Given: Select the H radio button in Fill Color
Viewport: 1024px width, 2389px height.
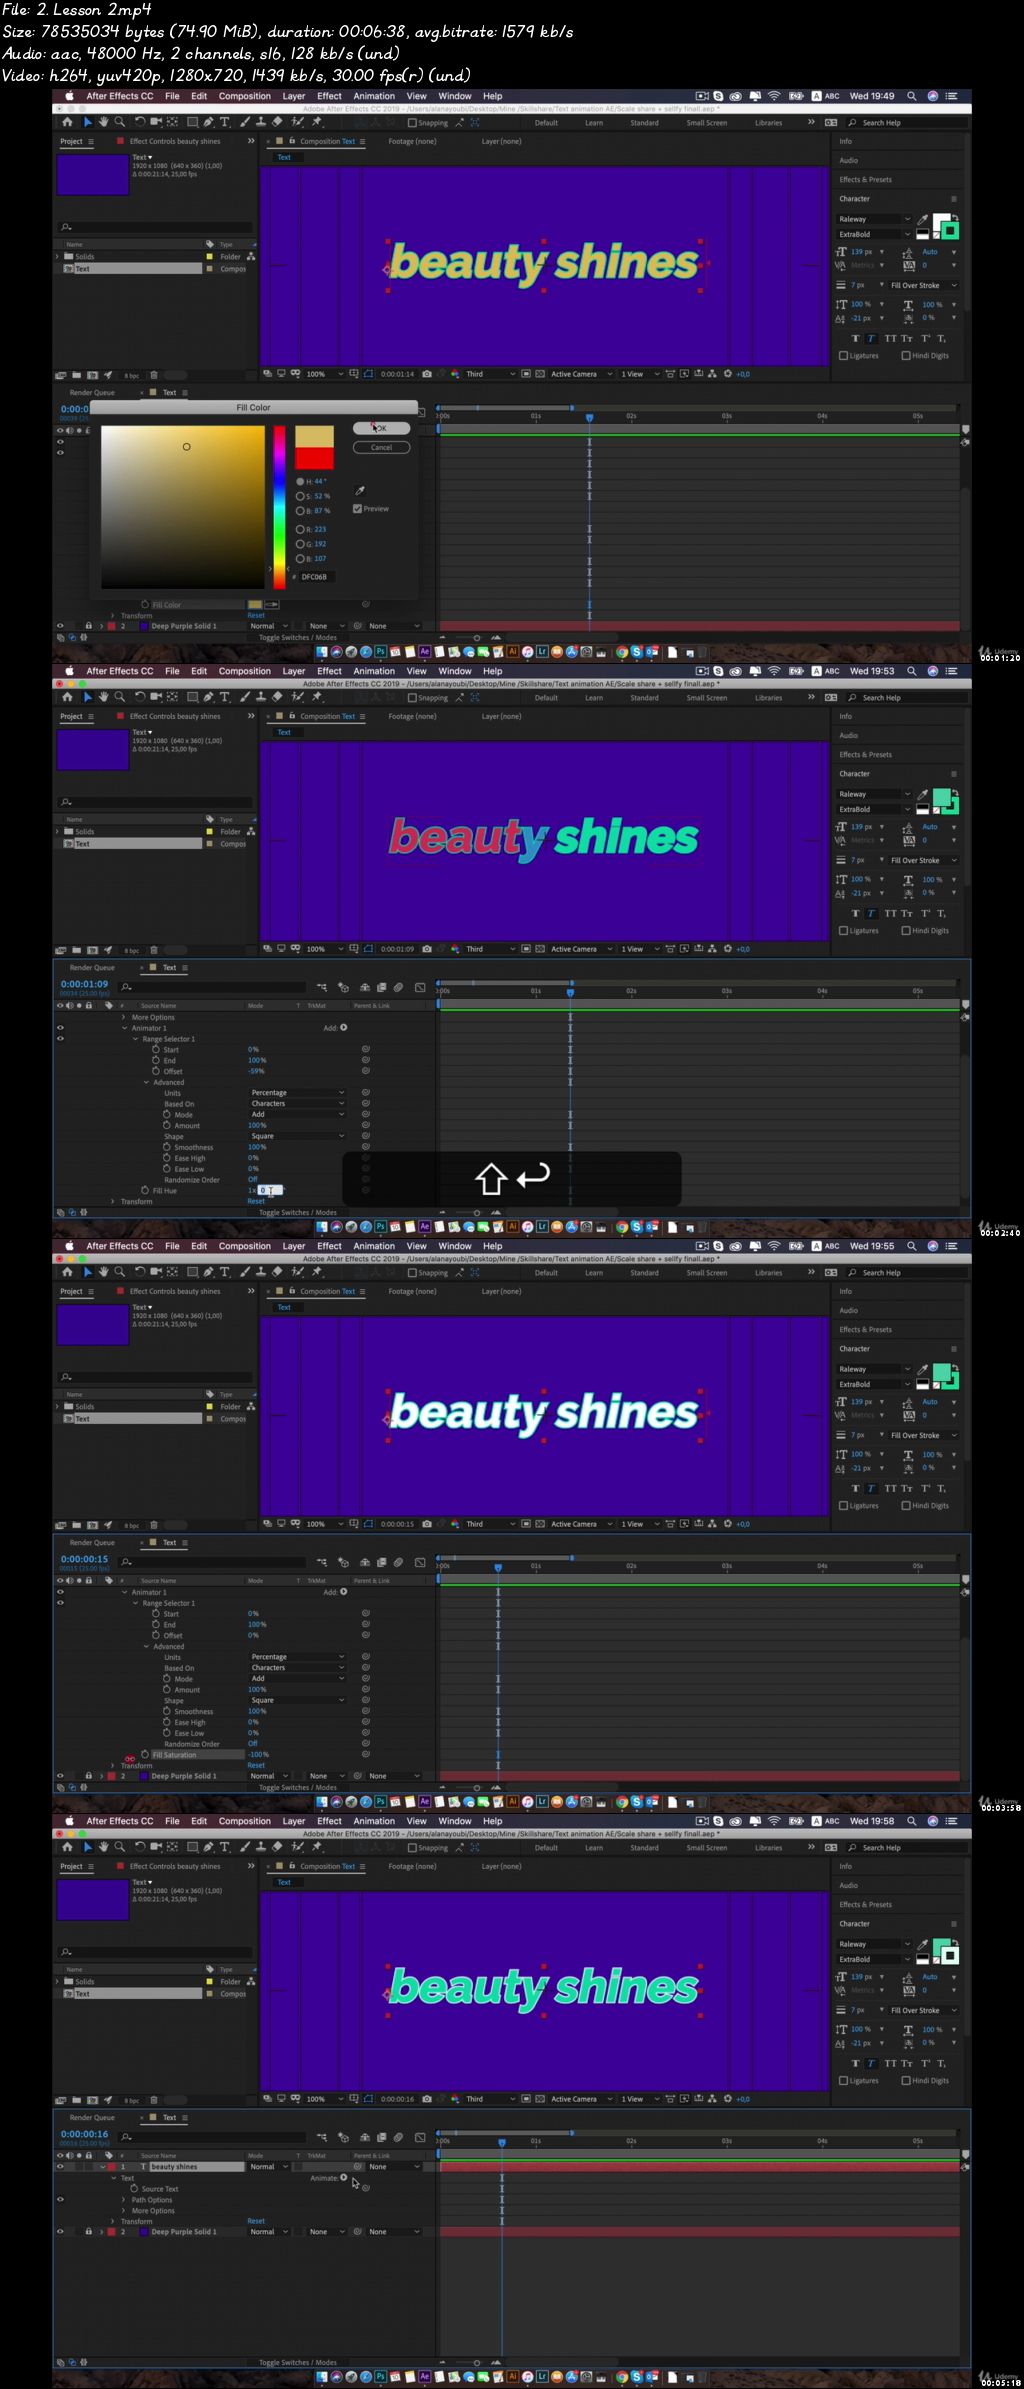Looking at the screenshot, I should tap(300, 481).
